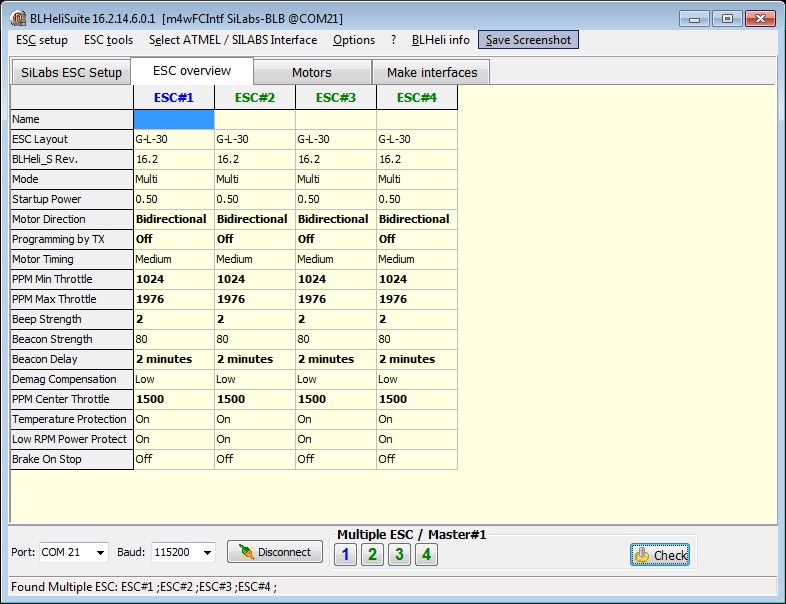Open the ESC setup menu
The image size is (786, 604).
(42, 40)
